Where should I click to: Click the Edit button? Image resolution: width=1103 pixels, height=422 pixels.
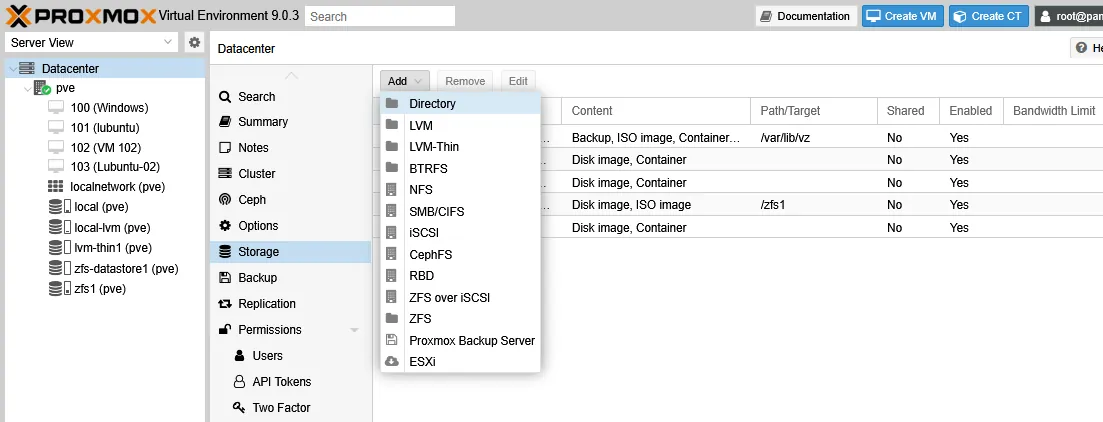(x=518, y=81)
